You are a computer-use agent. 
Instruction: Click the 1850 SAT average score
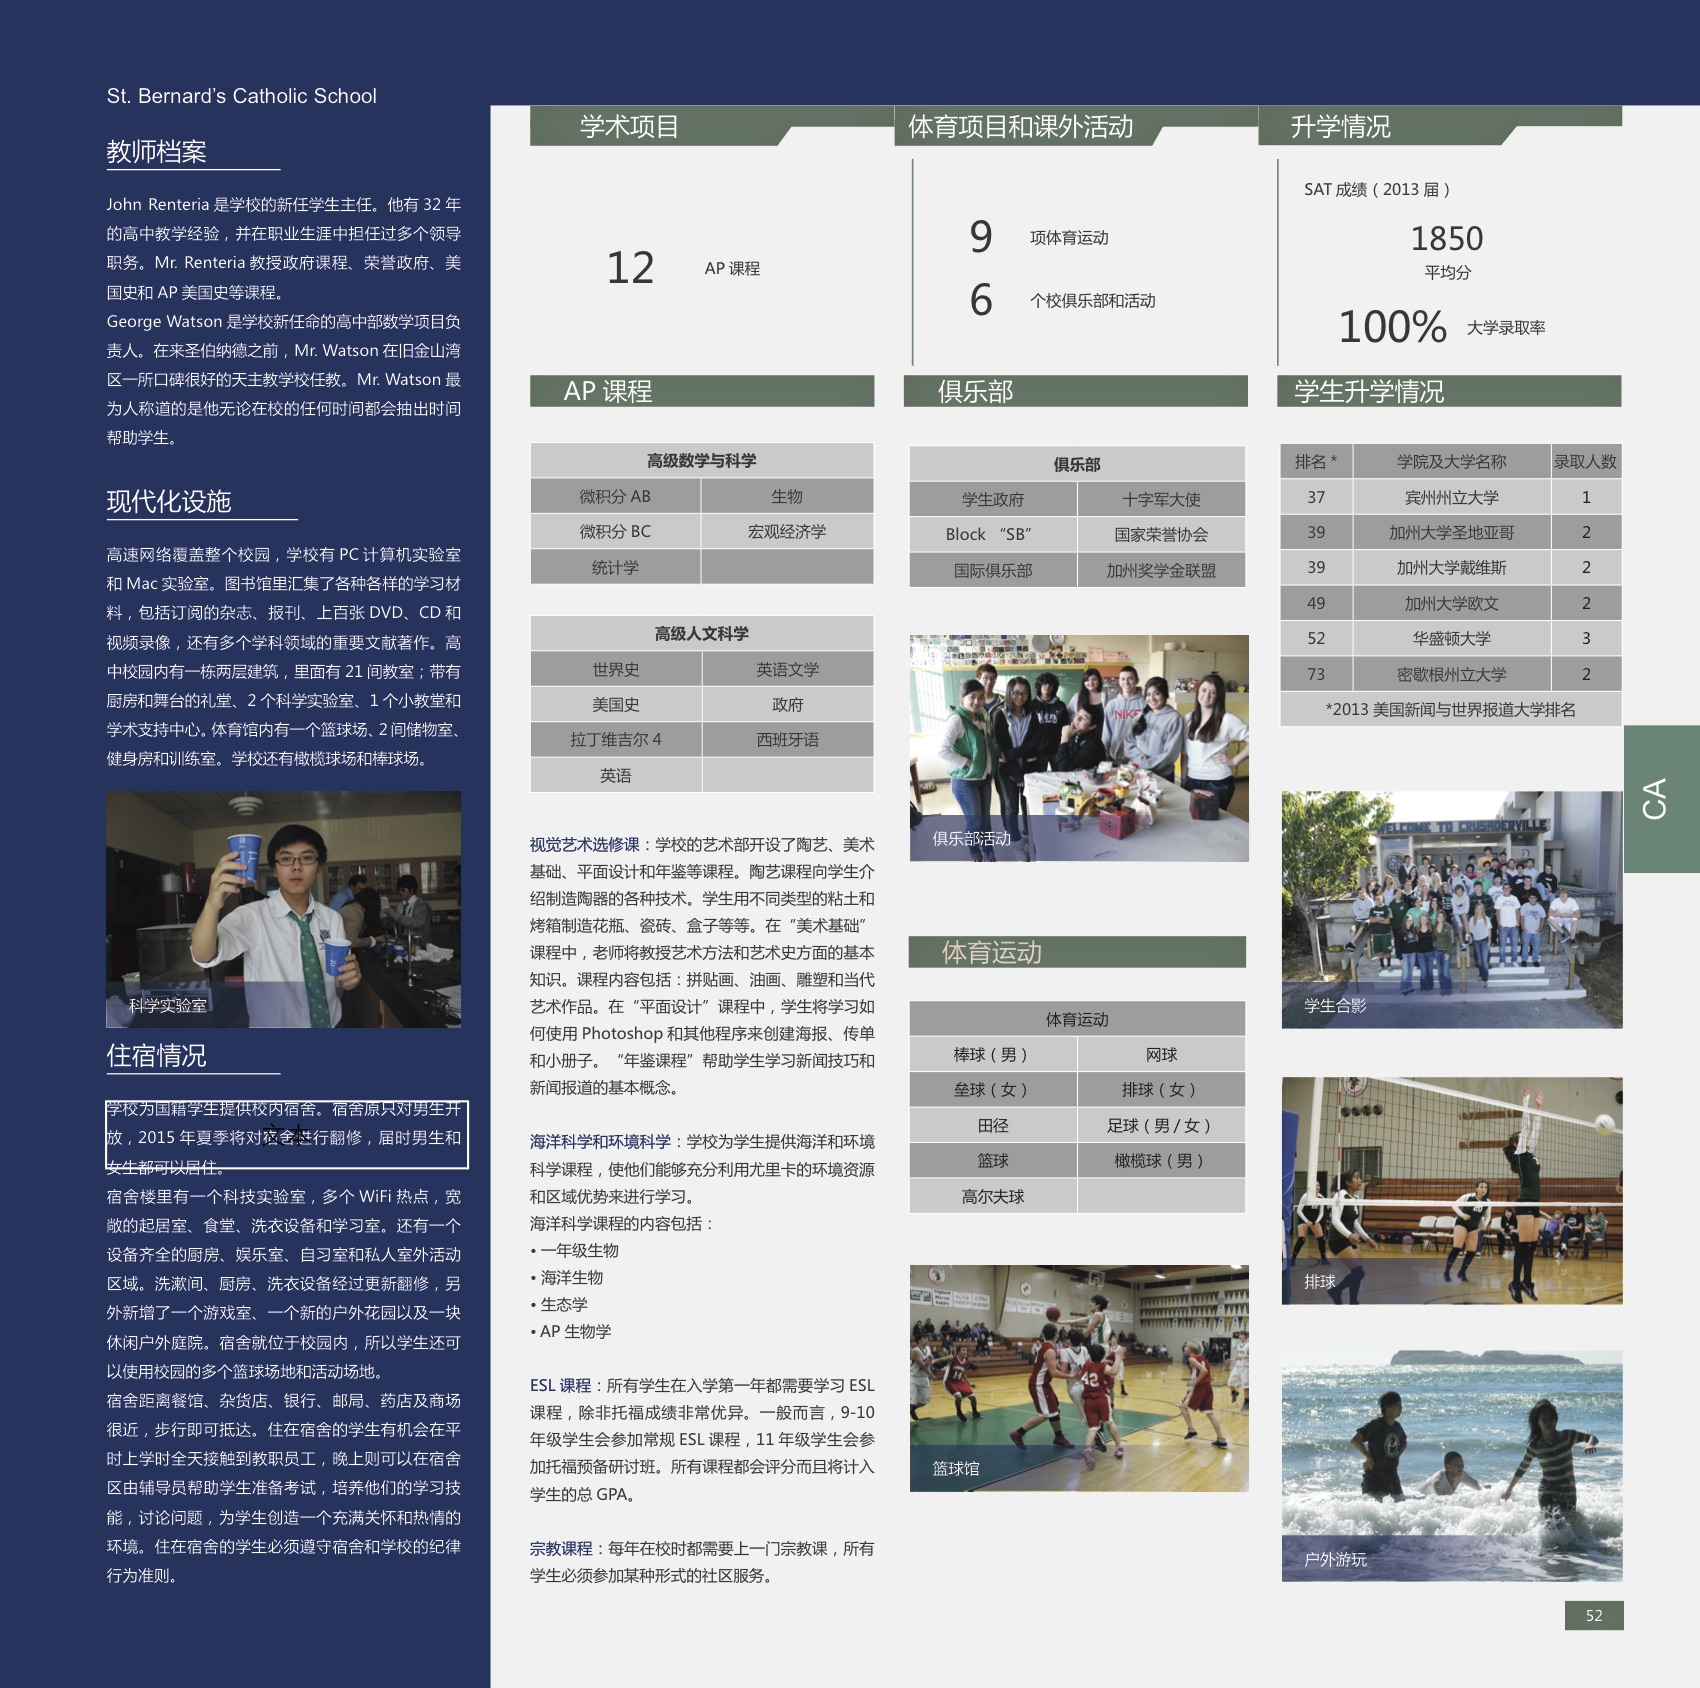tap(1447, 239)
